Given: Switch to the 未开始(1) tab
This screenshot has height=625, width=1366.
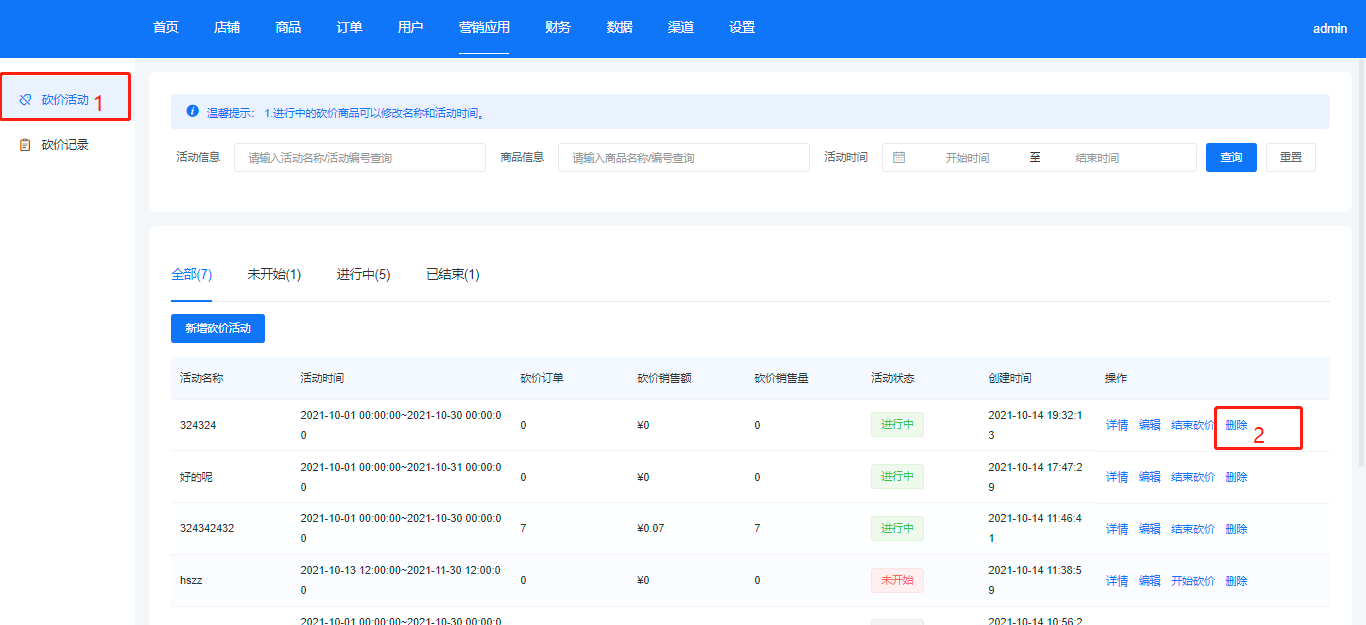Looking at the screenshot, I should pyautogui.click(x=274, y=274).
